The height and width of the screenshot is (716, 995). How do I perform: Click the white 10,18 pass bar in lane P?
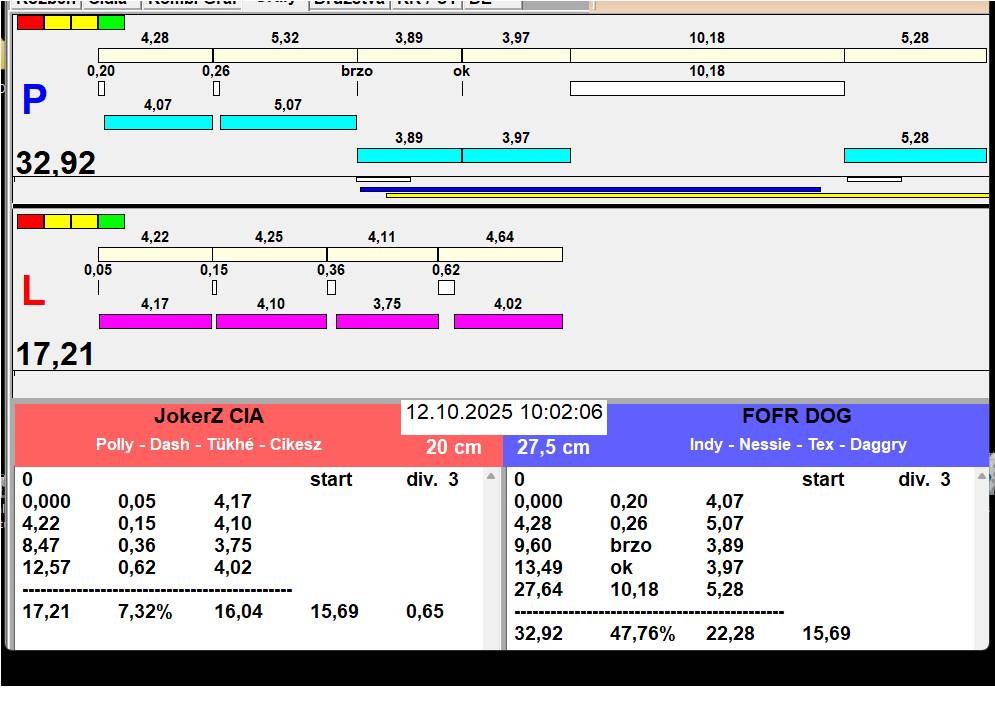tap(707, 88)
